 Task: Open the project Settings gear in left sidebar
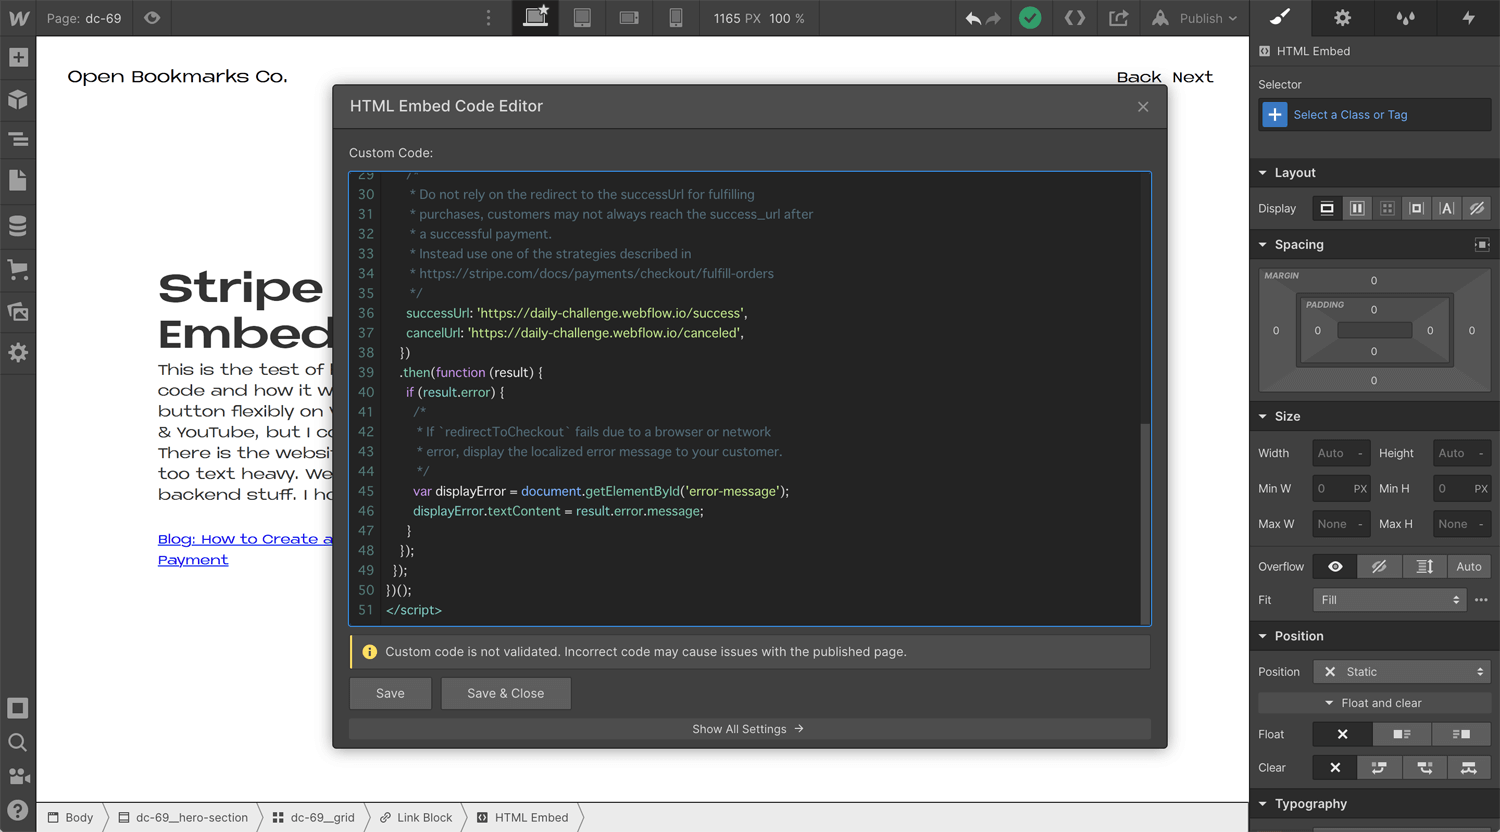pyautogui.click(x=18, y=353)
